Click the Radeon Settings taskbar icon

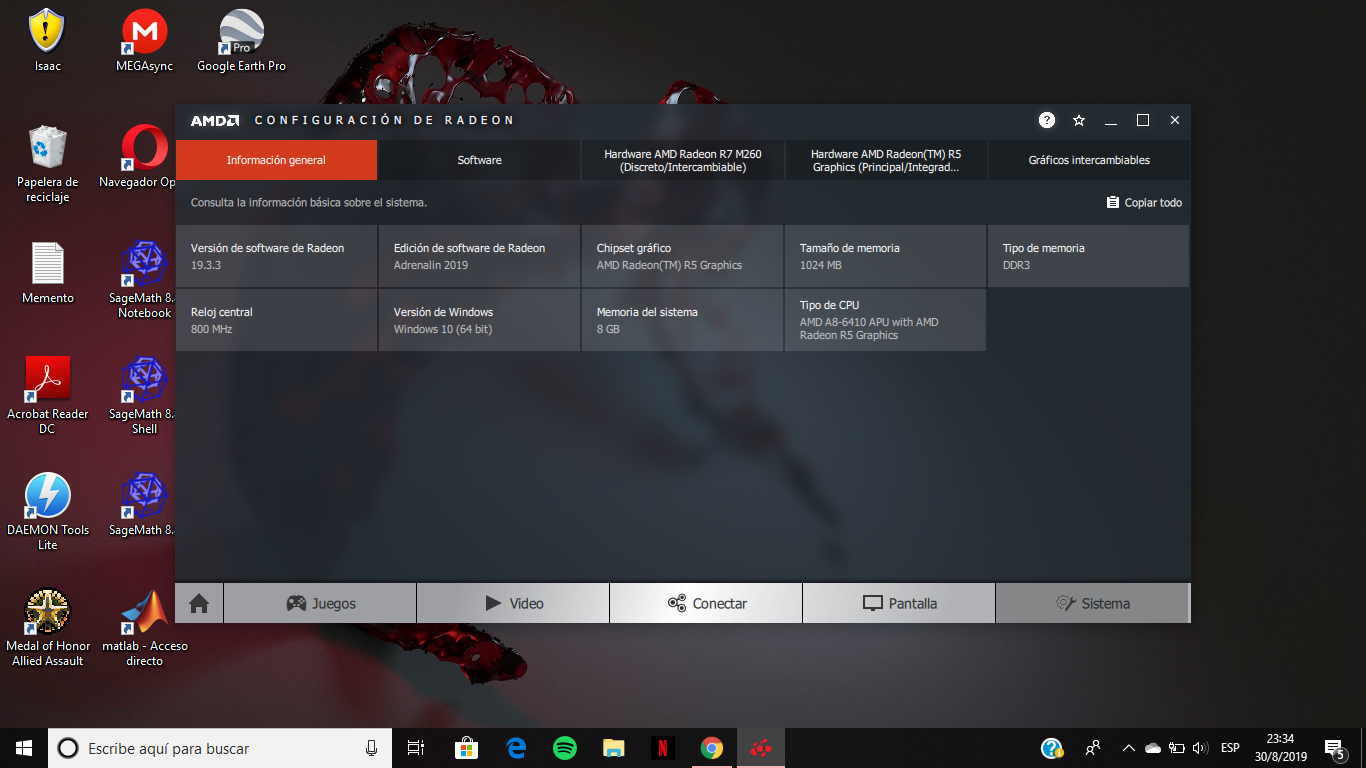(761, 748)
